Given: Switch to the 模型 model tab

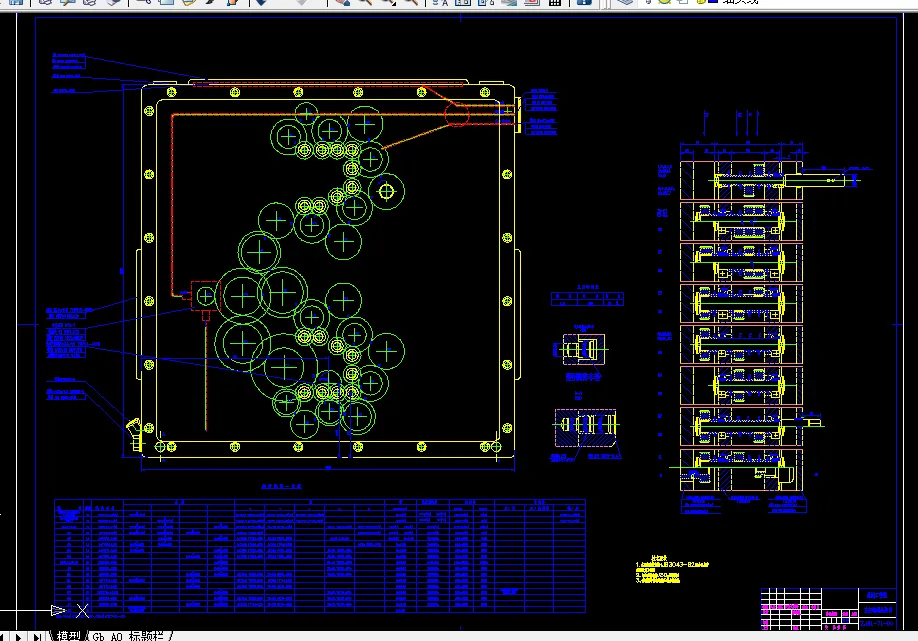Looking at the screenshot, I should click(x=68, y=636).
